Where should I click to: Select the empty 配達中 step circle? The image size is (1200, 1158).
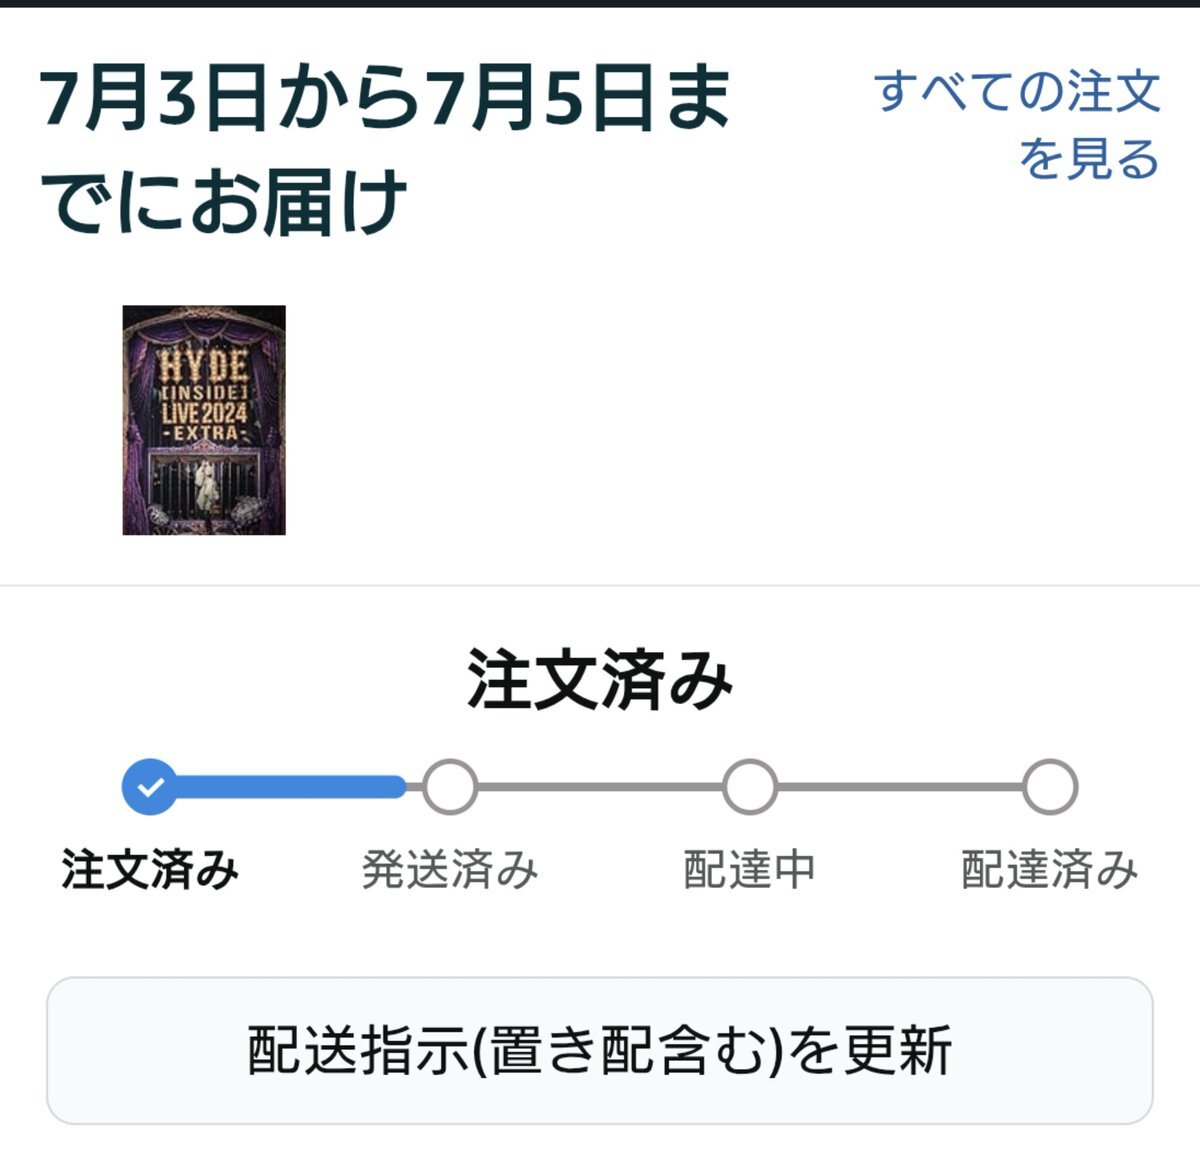(750, 787)
